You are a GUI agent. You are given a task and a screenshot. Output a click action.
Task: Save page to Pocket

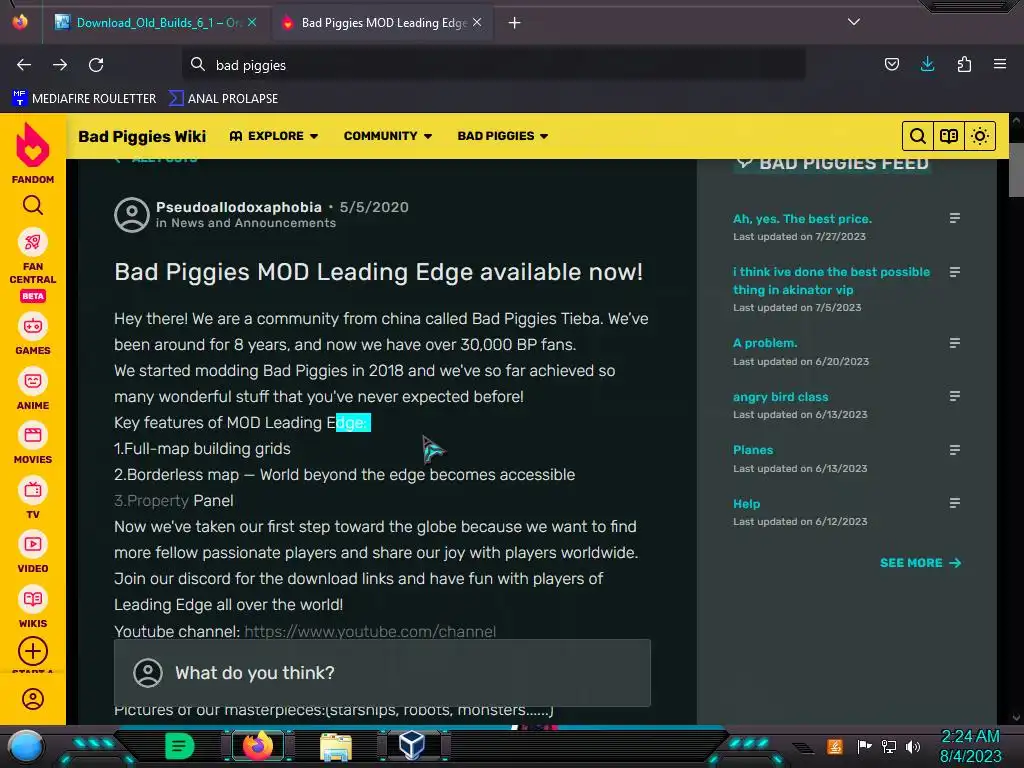[x=891, y=64]
